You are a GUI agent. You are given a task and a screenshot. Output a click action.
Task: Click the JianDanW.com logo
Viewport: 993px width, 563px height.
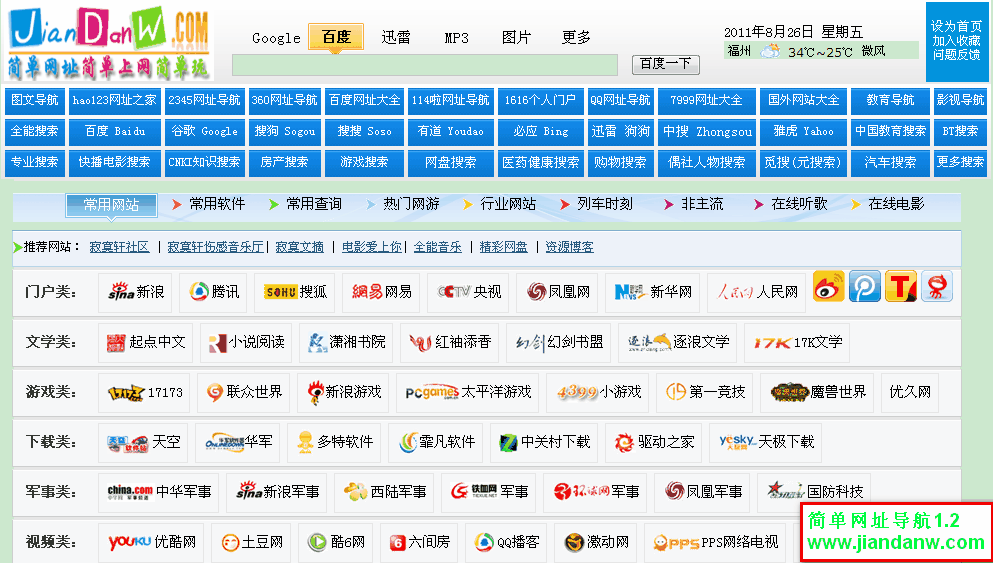tap(109, 42)
